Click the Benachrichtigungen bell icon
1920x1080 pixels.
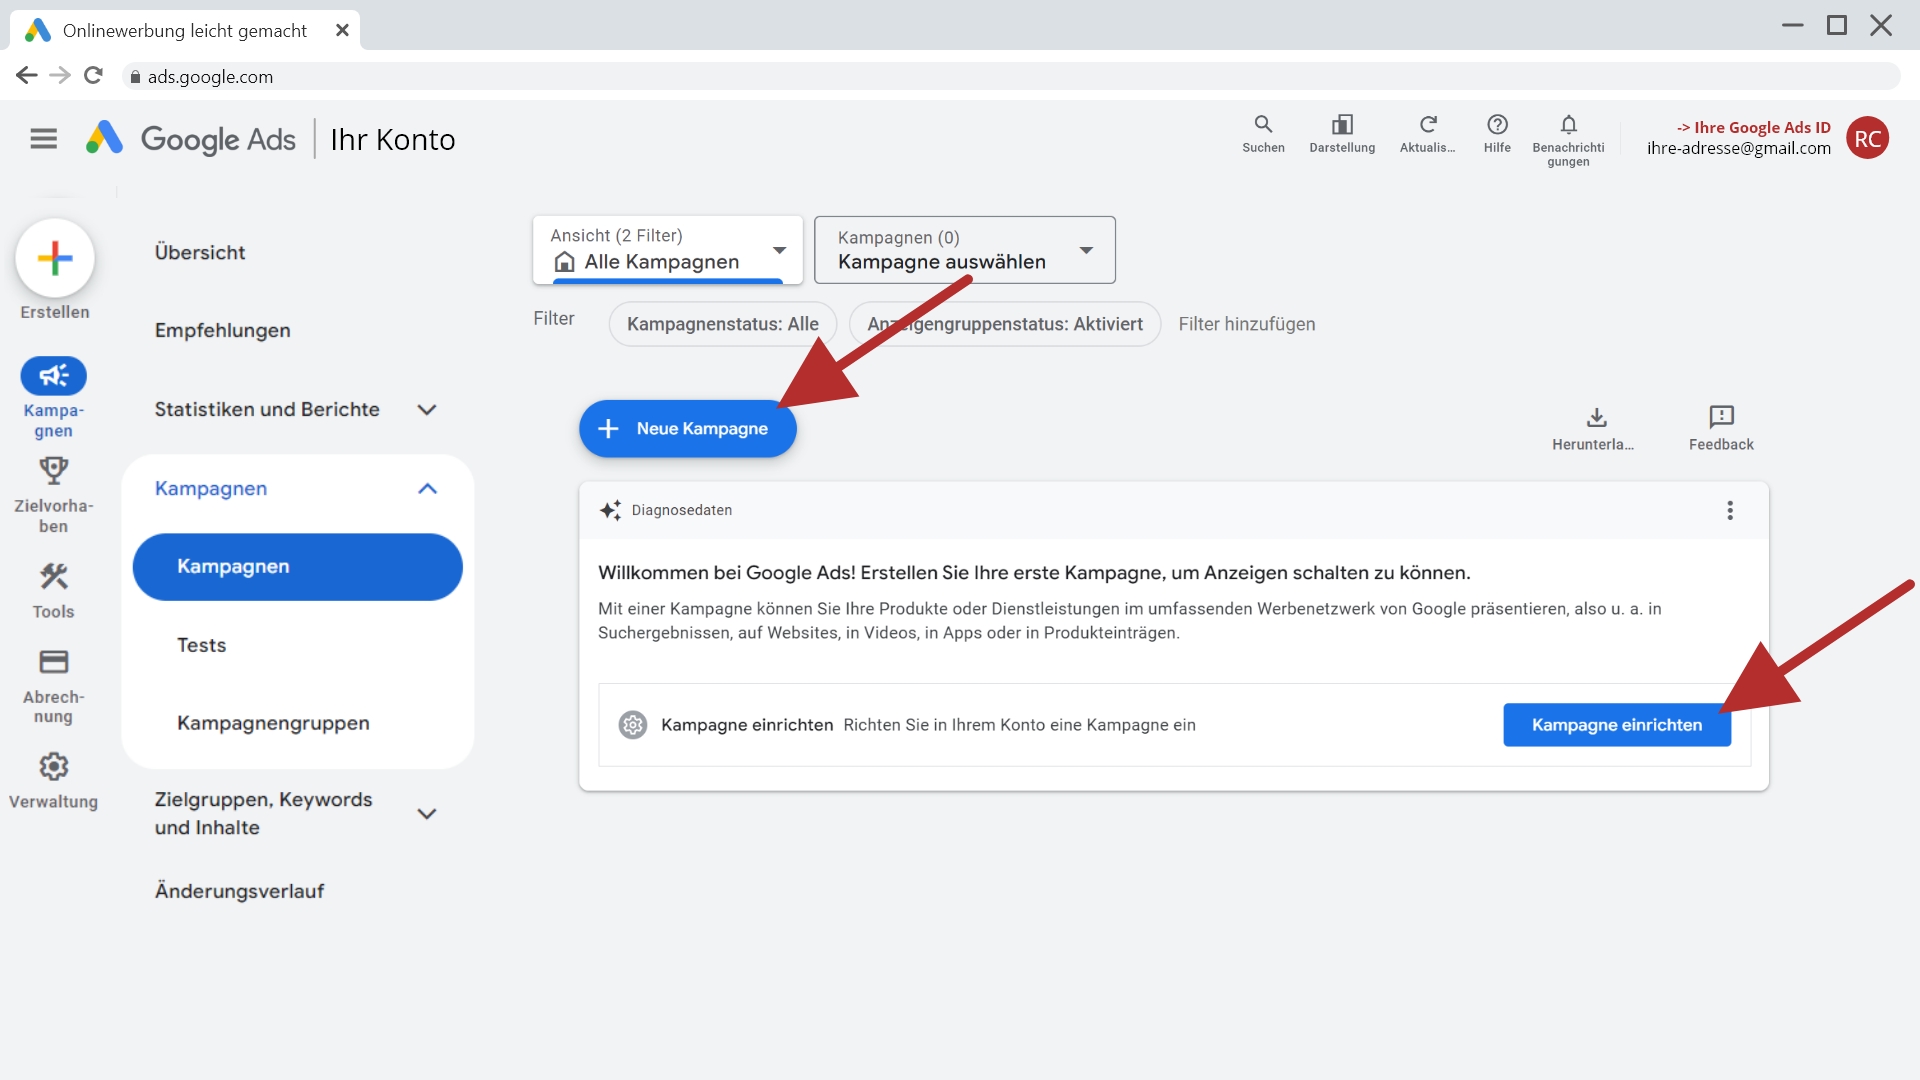[1568, 125]
